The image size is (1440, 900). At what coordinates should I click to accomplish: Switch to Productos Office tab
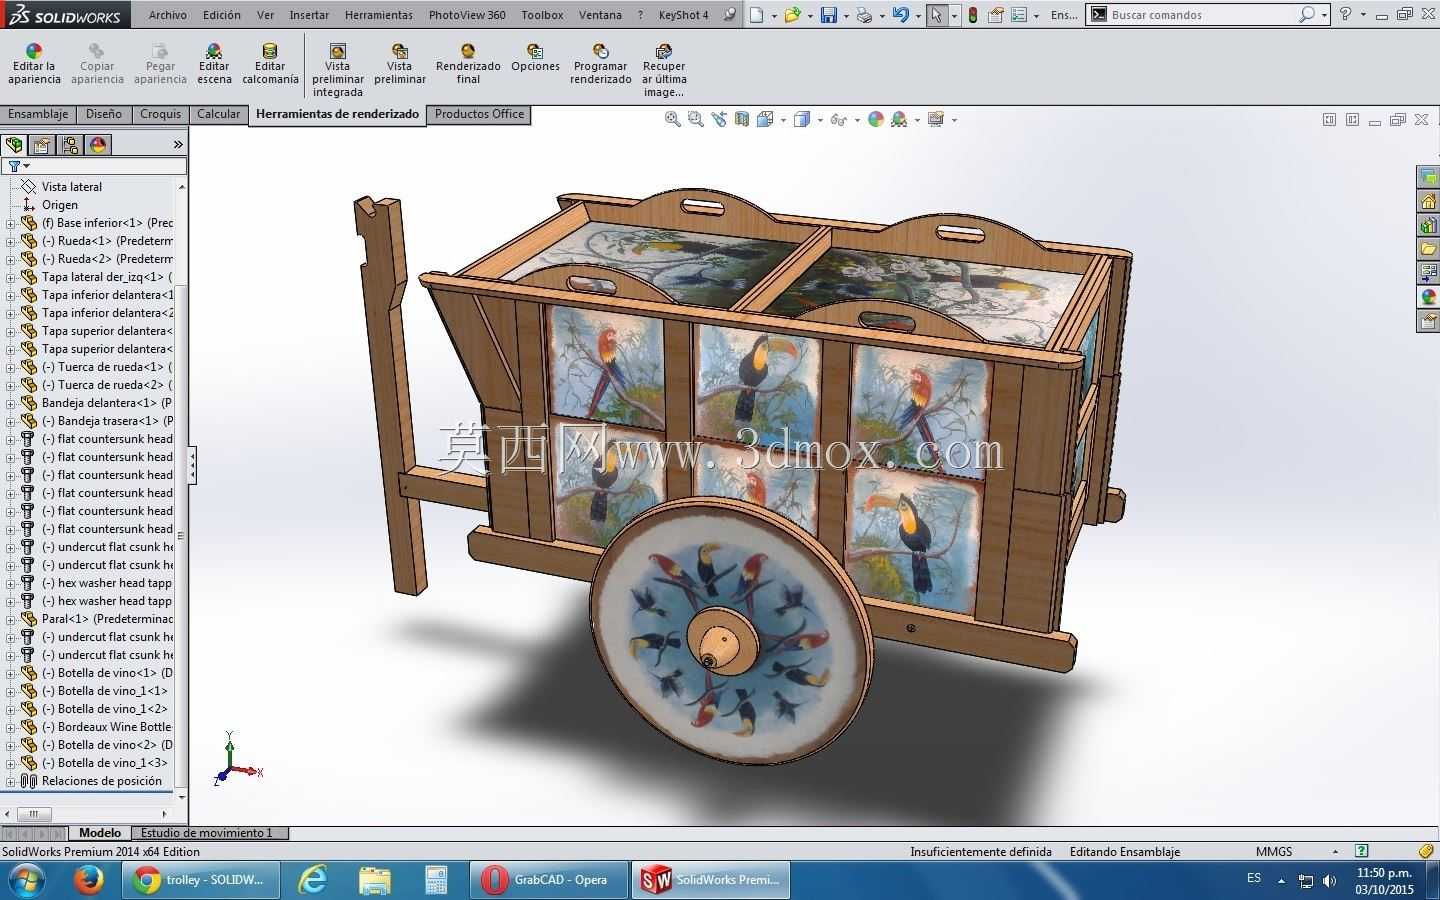pos(479,114)
